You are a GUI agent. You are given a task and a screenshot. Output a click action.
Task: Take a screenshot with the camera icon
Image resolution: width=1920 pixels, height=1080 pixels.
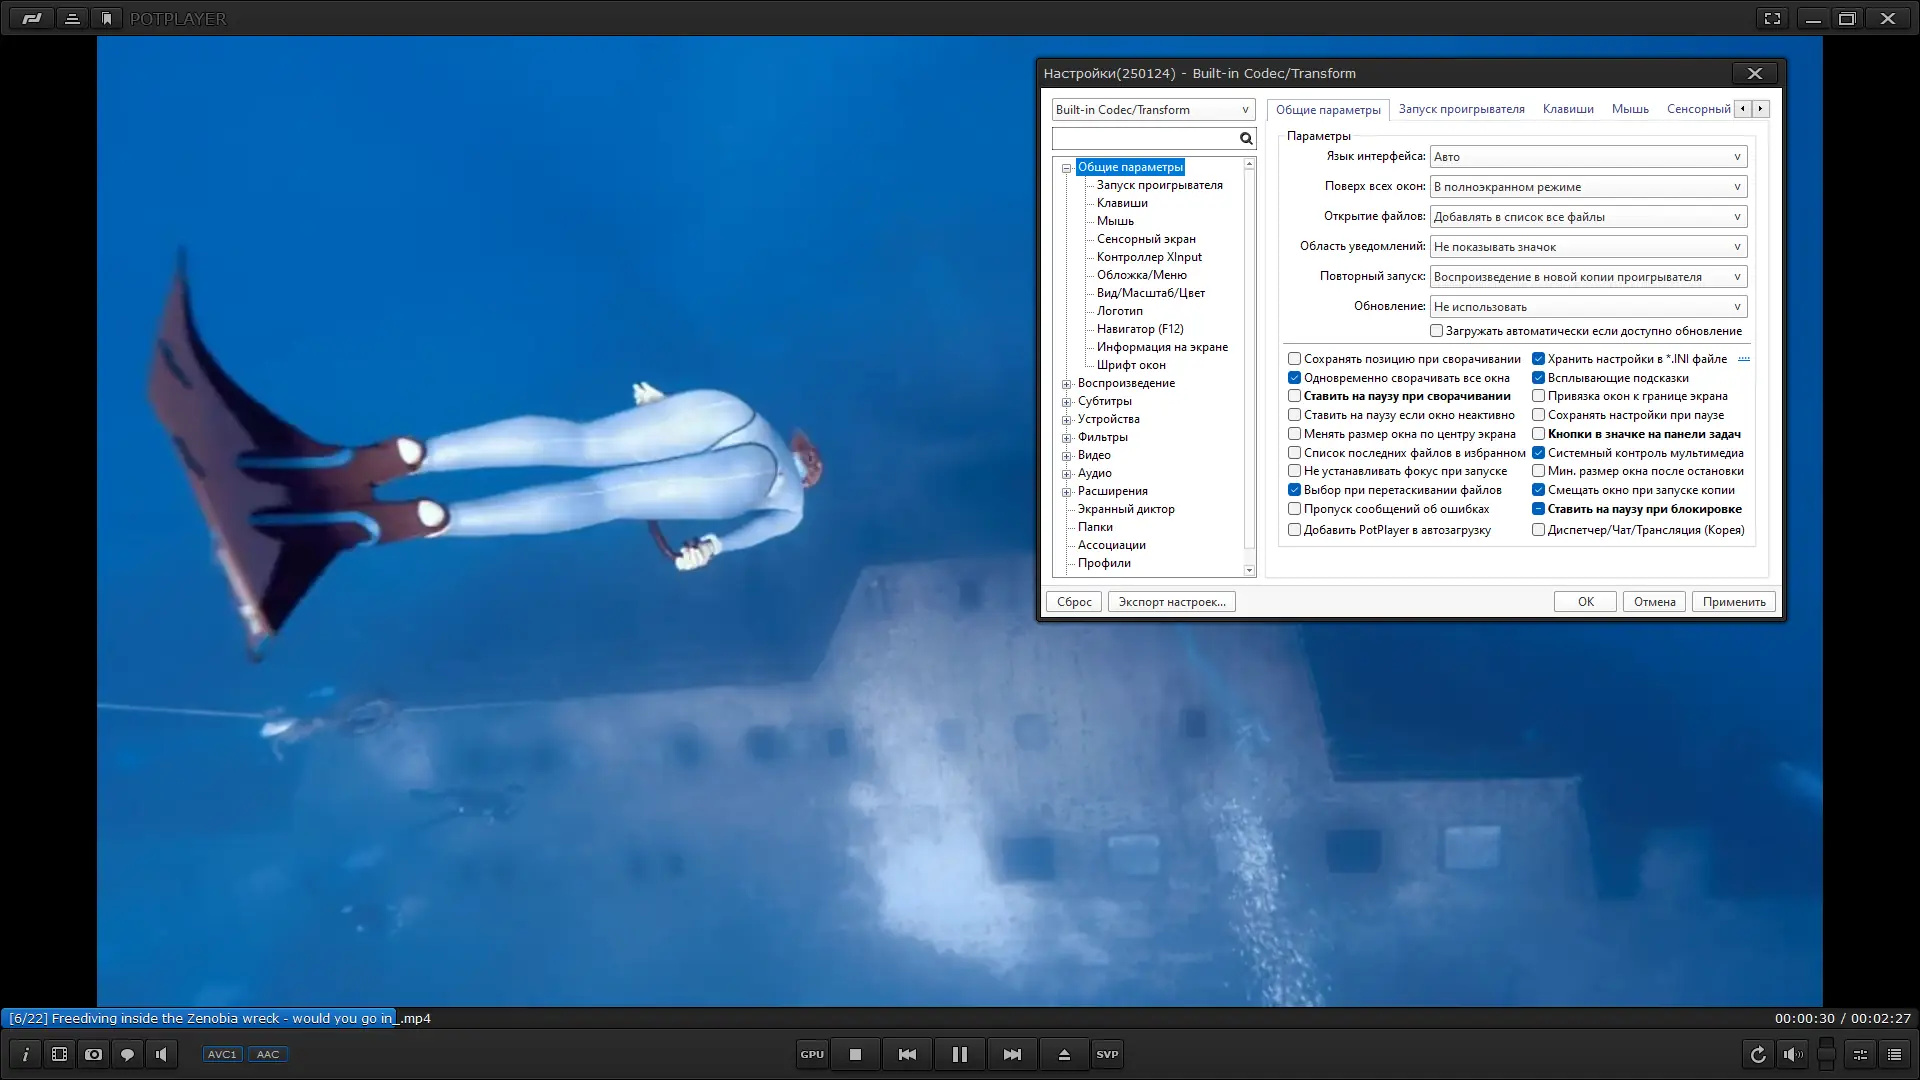tap(93, 1054)
